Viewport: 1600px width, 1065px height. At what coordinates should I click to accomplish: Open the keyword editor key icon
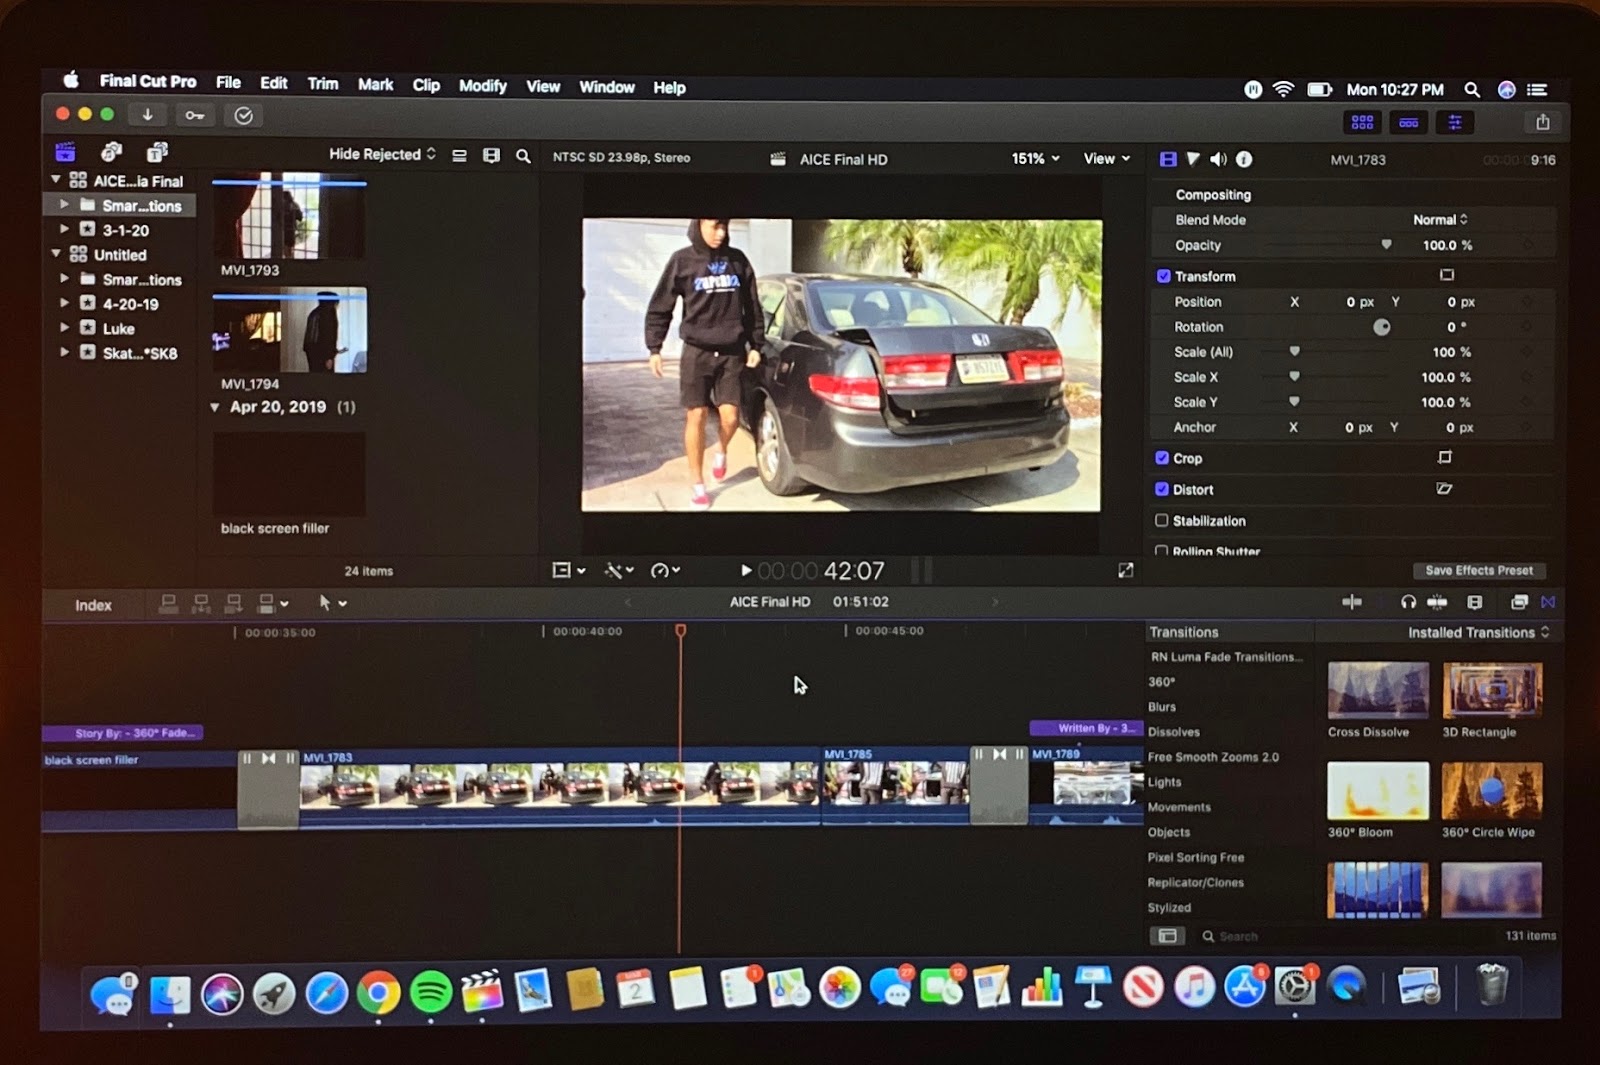pyautogui.click(x=195, y=115)
